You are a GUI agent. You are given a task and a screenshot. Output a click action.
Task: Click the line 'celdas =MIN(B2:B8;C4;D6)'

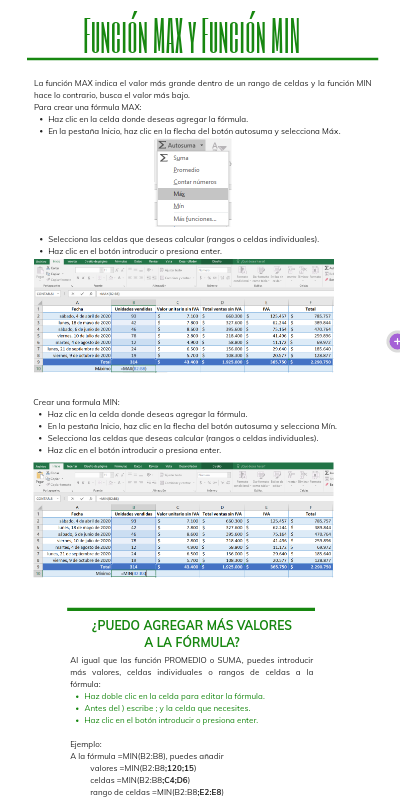[140, 780]
